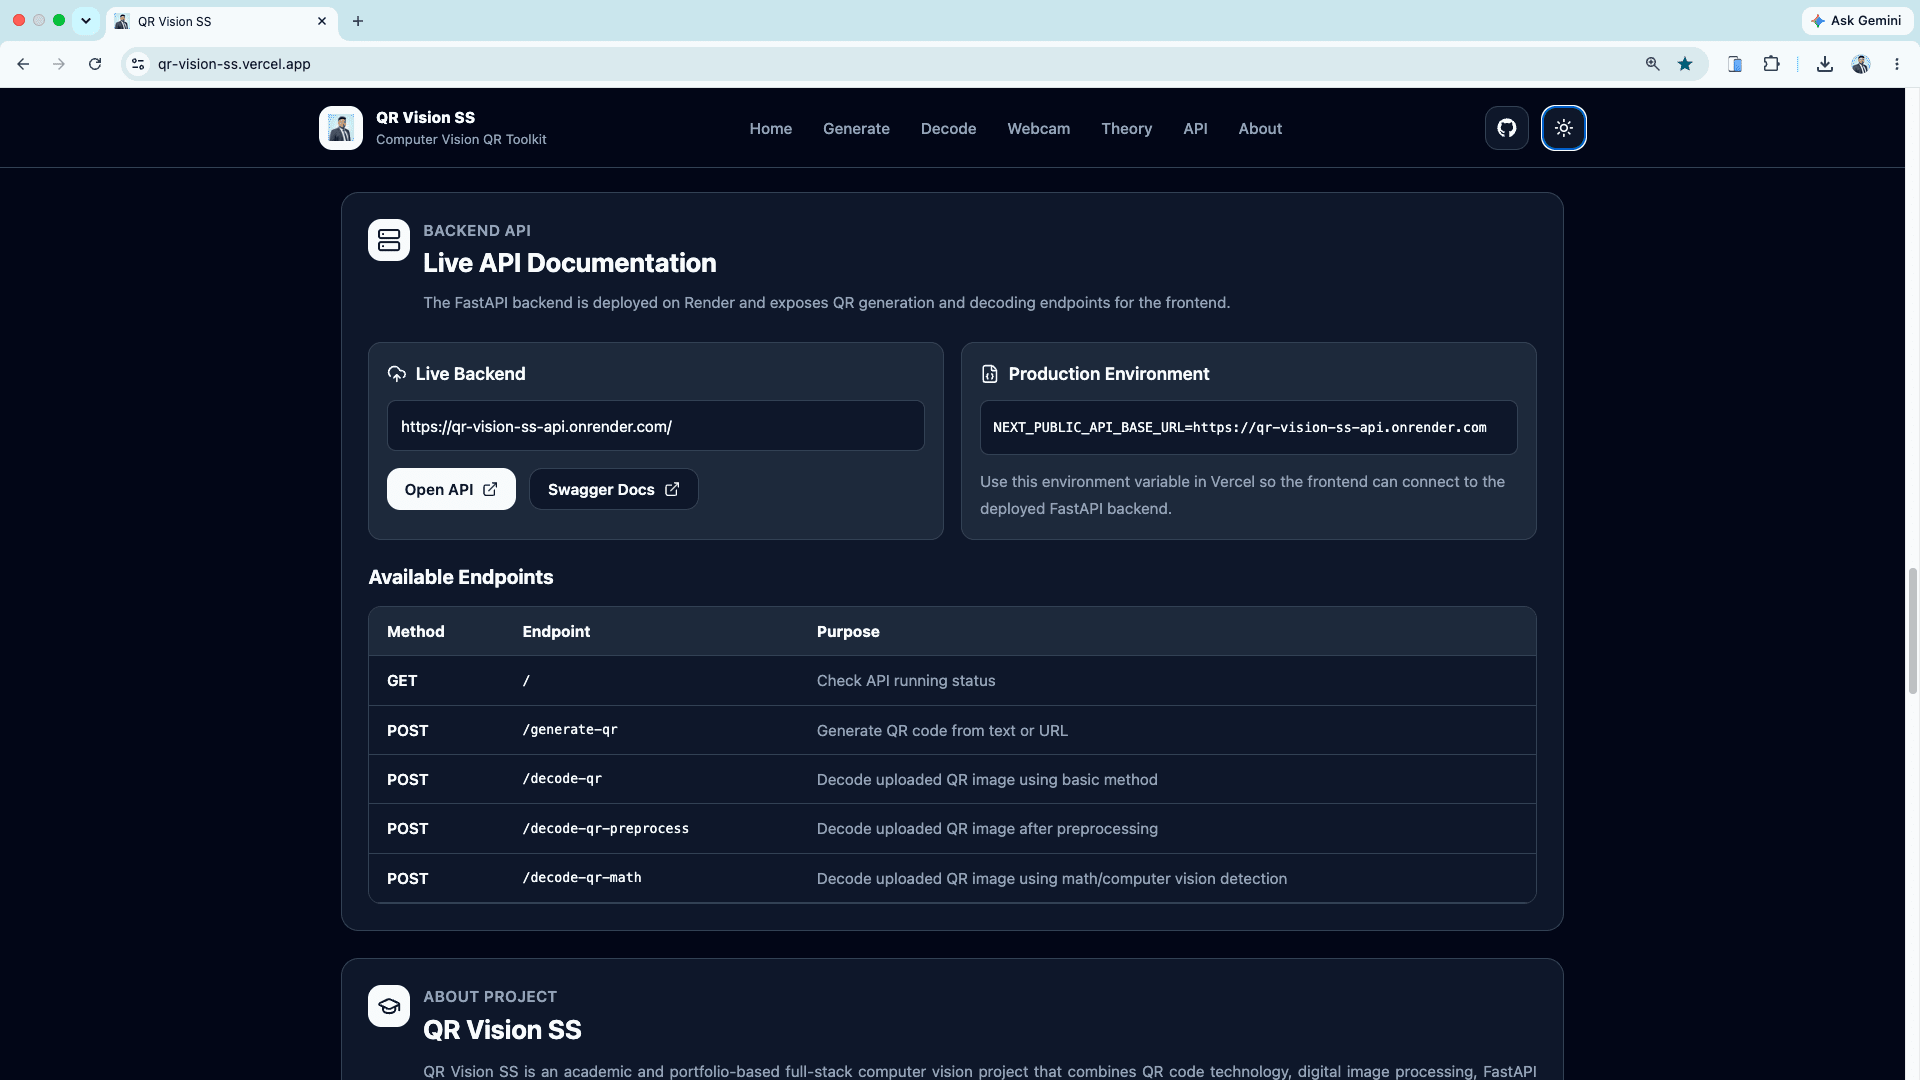
Task: Open the Webcam nav item
Action: click(x=1038, y=129)
